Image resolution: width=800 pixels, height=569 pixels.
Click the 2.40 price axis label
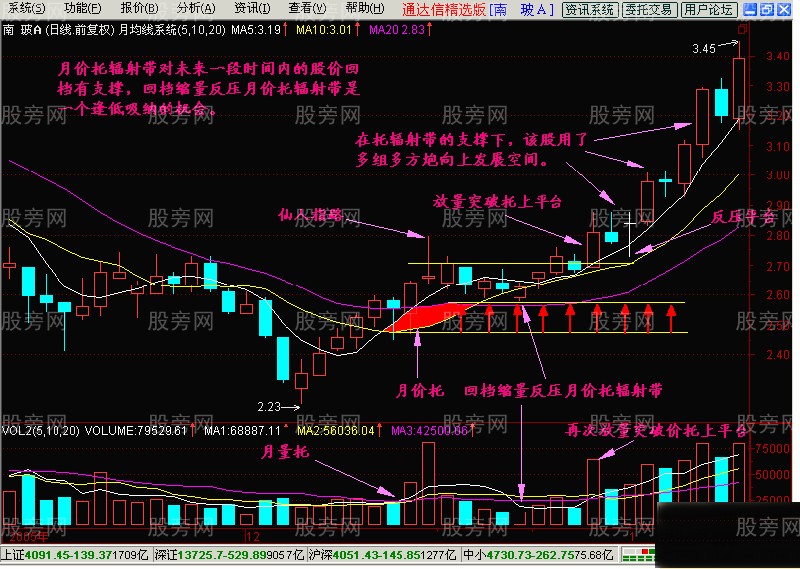pyautogui.click(x=778, y=354)
